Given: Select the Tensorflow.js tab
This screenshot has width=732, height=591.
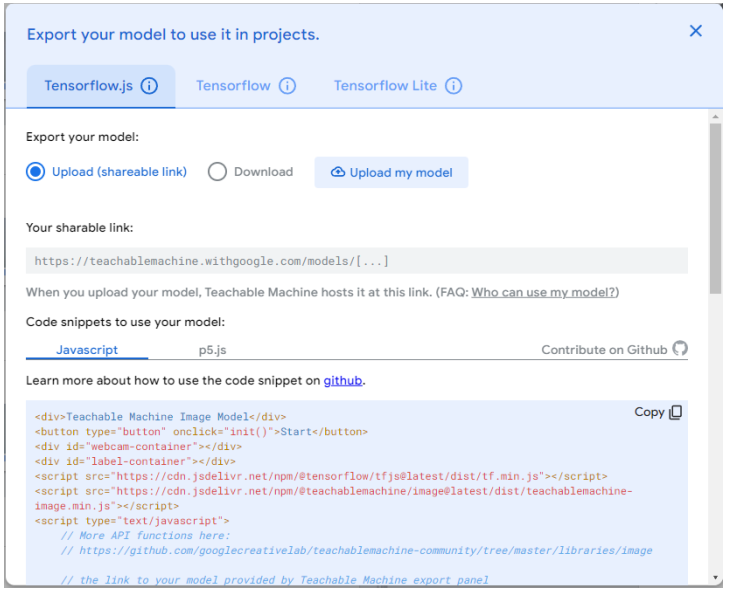Looking at the screenshot, I should [x=88, y=86].
